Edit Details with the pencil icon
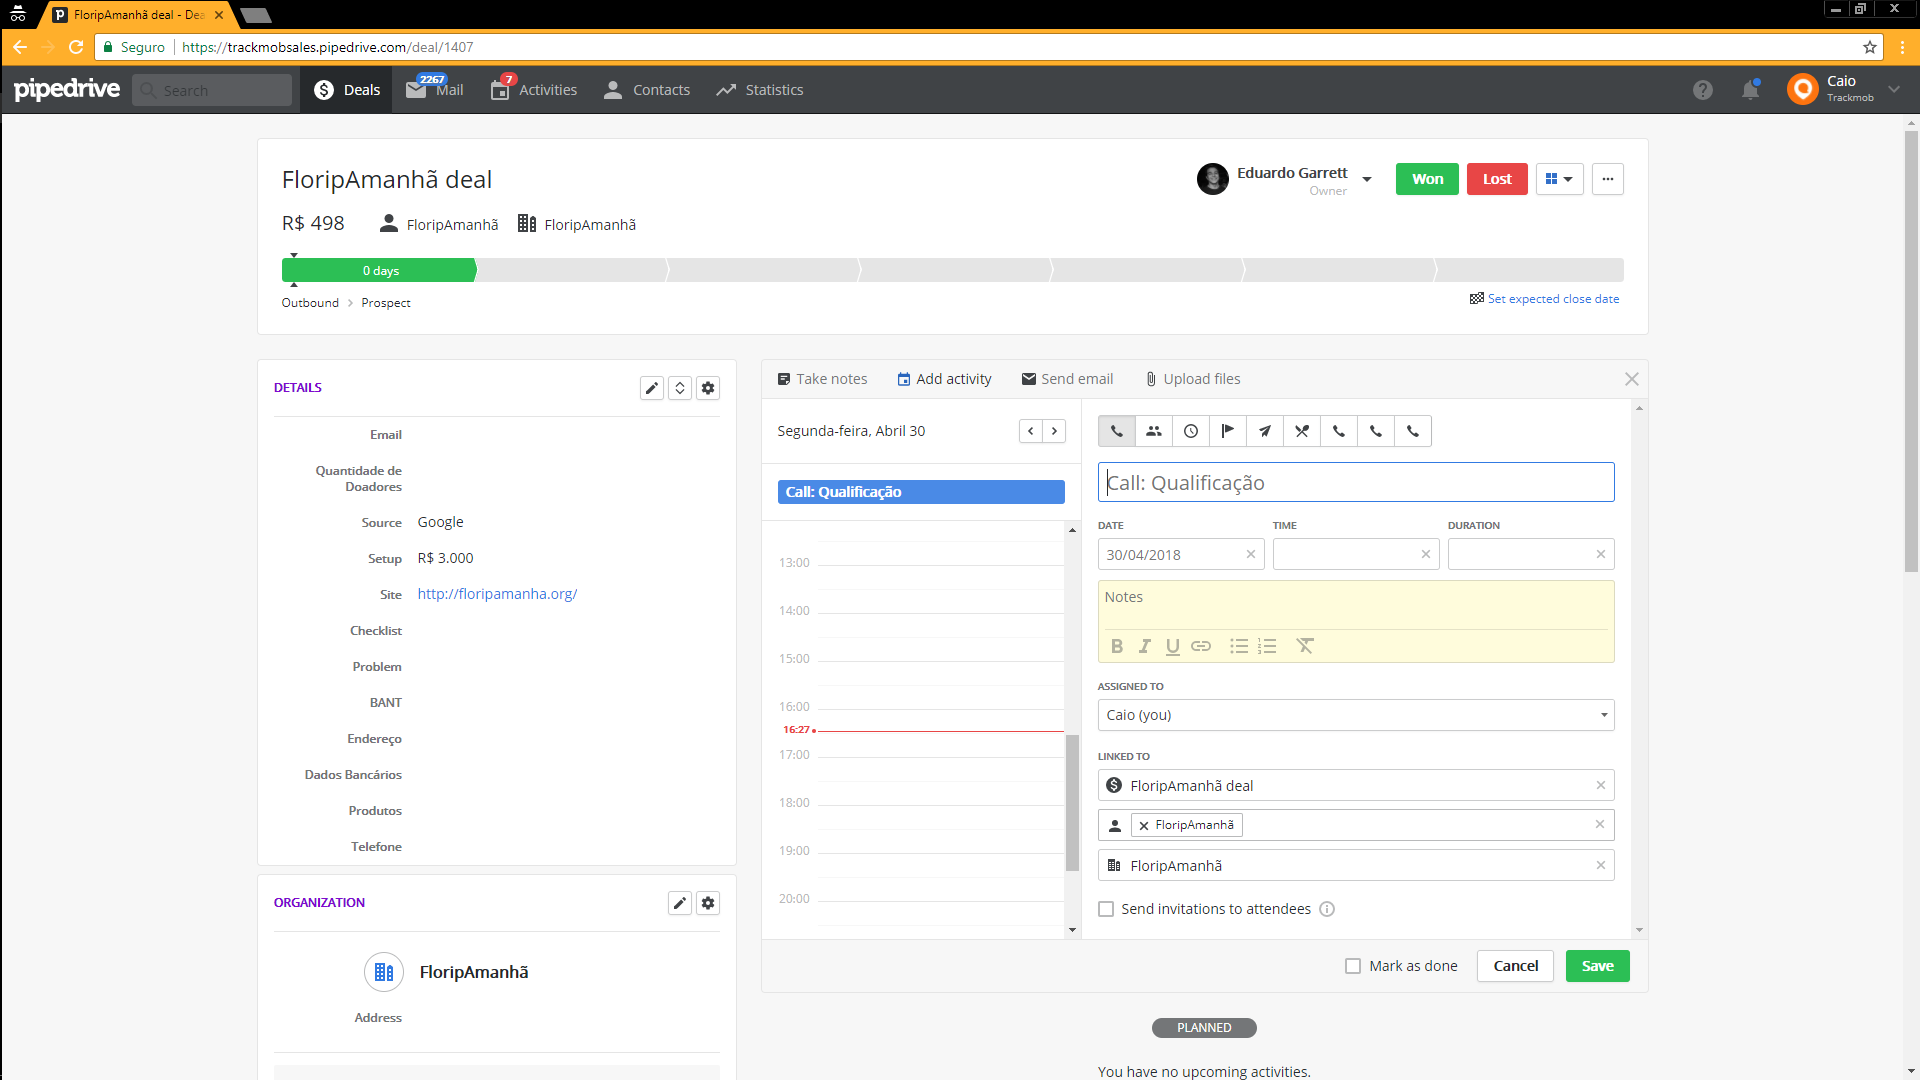 tap(651, 388)
